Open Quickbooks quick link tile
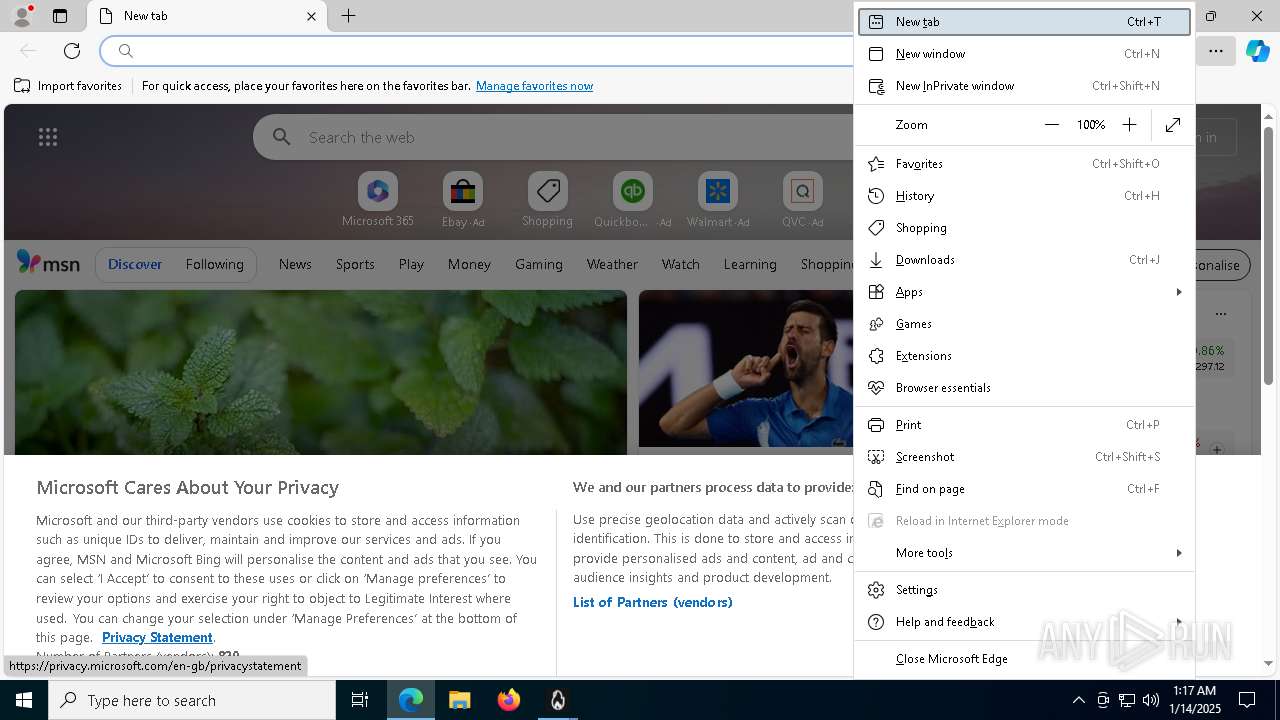Screen dimensions: 1280x720 [632, 200]
